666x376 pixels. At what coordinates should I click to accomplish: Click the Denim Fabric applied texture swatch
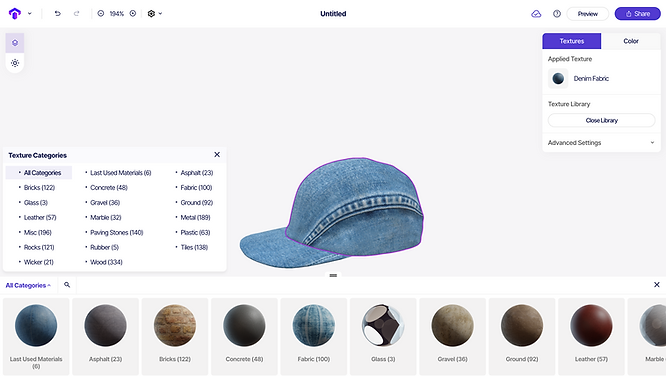558,78
